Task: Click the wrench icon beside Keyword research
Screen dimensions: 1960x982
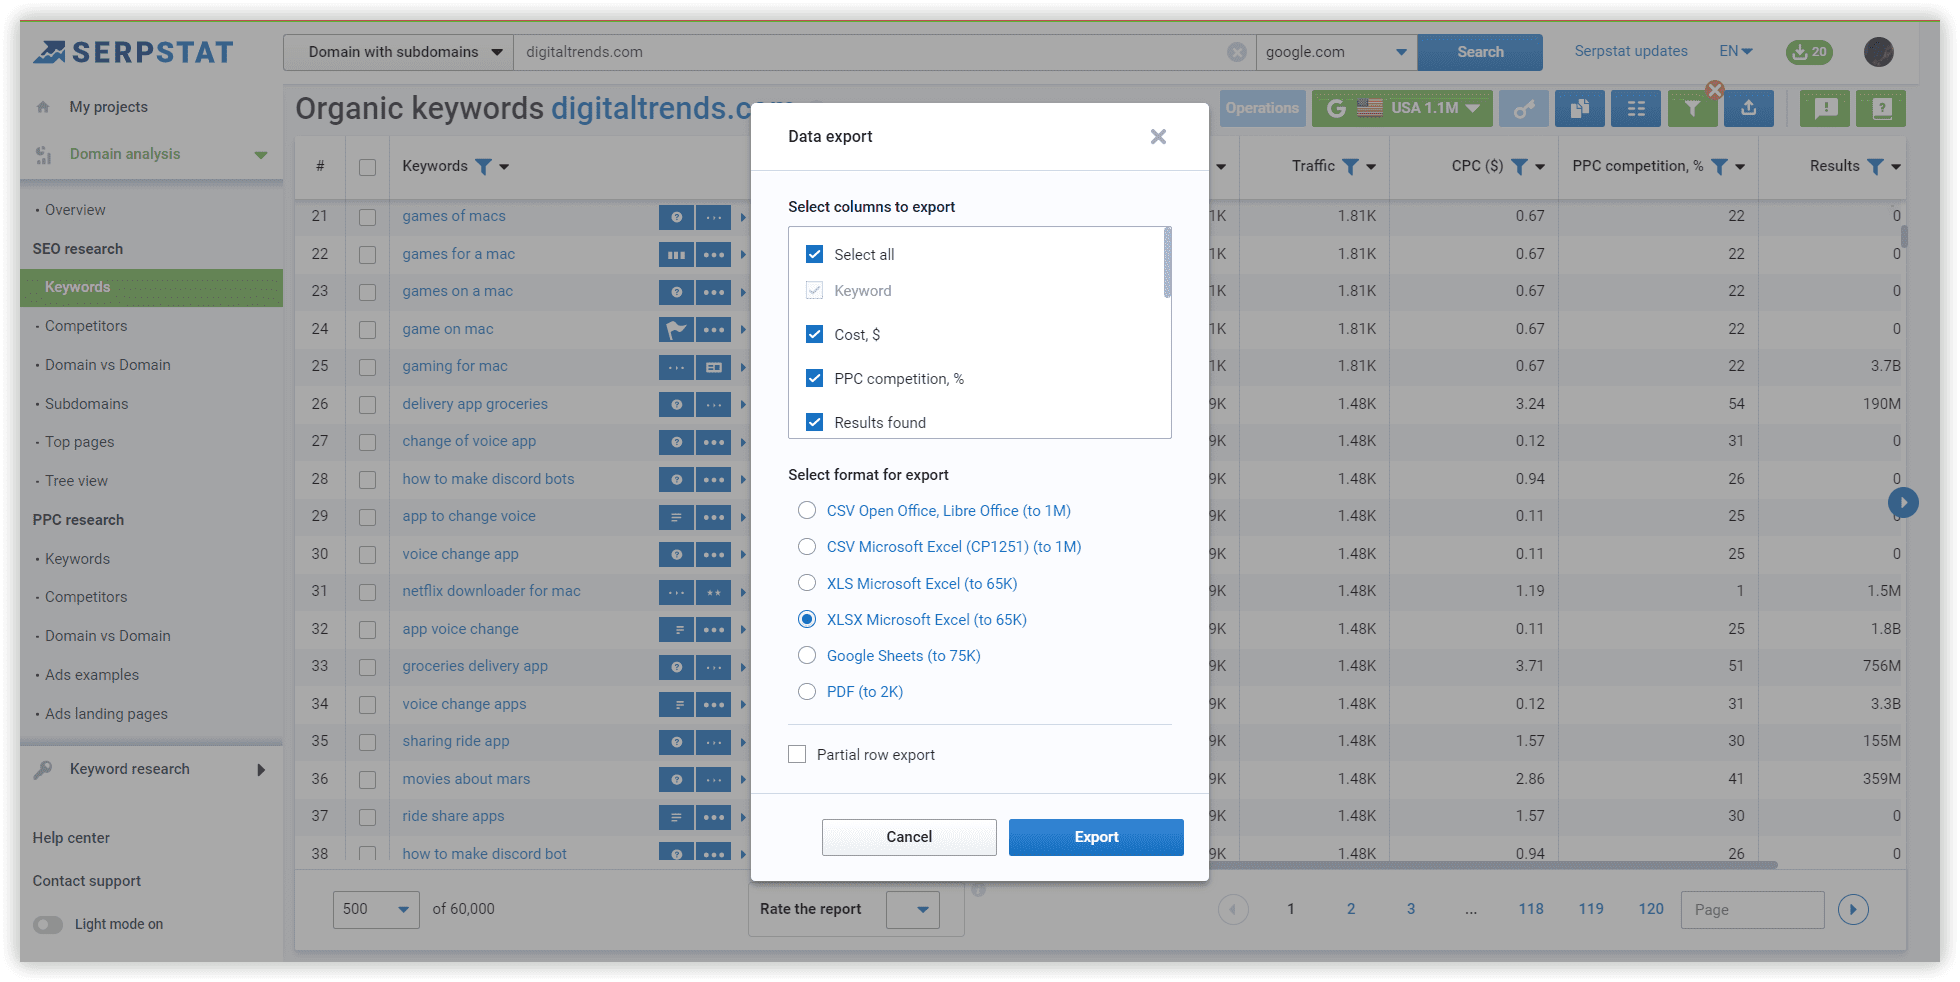Action: click(43, 769)
